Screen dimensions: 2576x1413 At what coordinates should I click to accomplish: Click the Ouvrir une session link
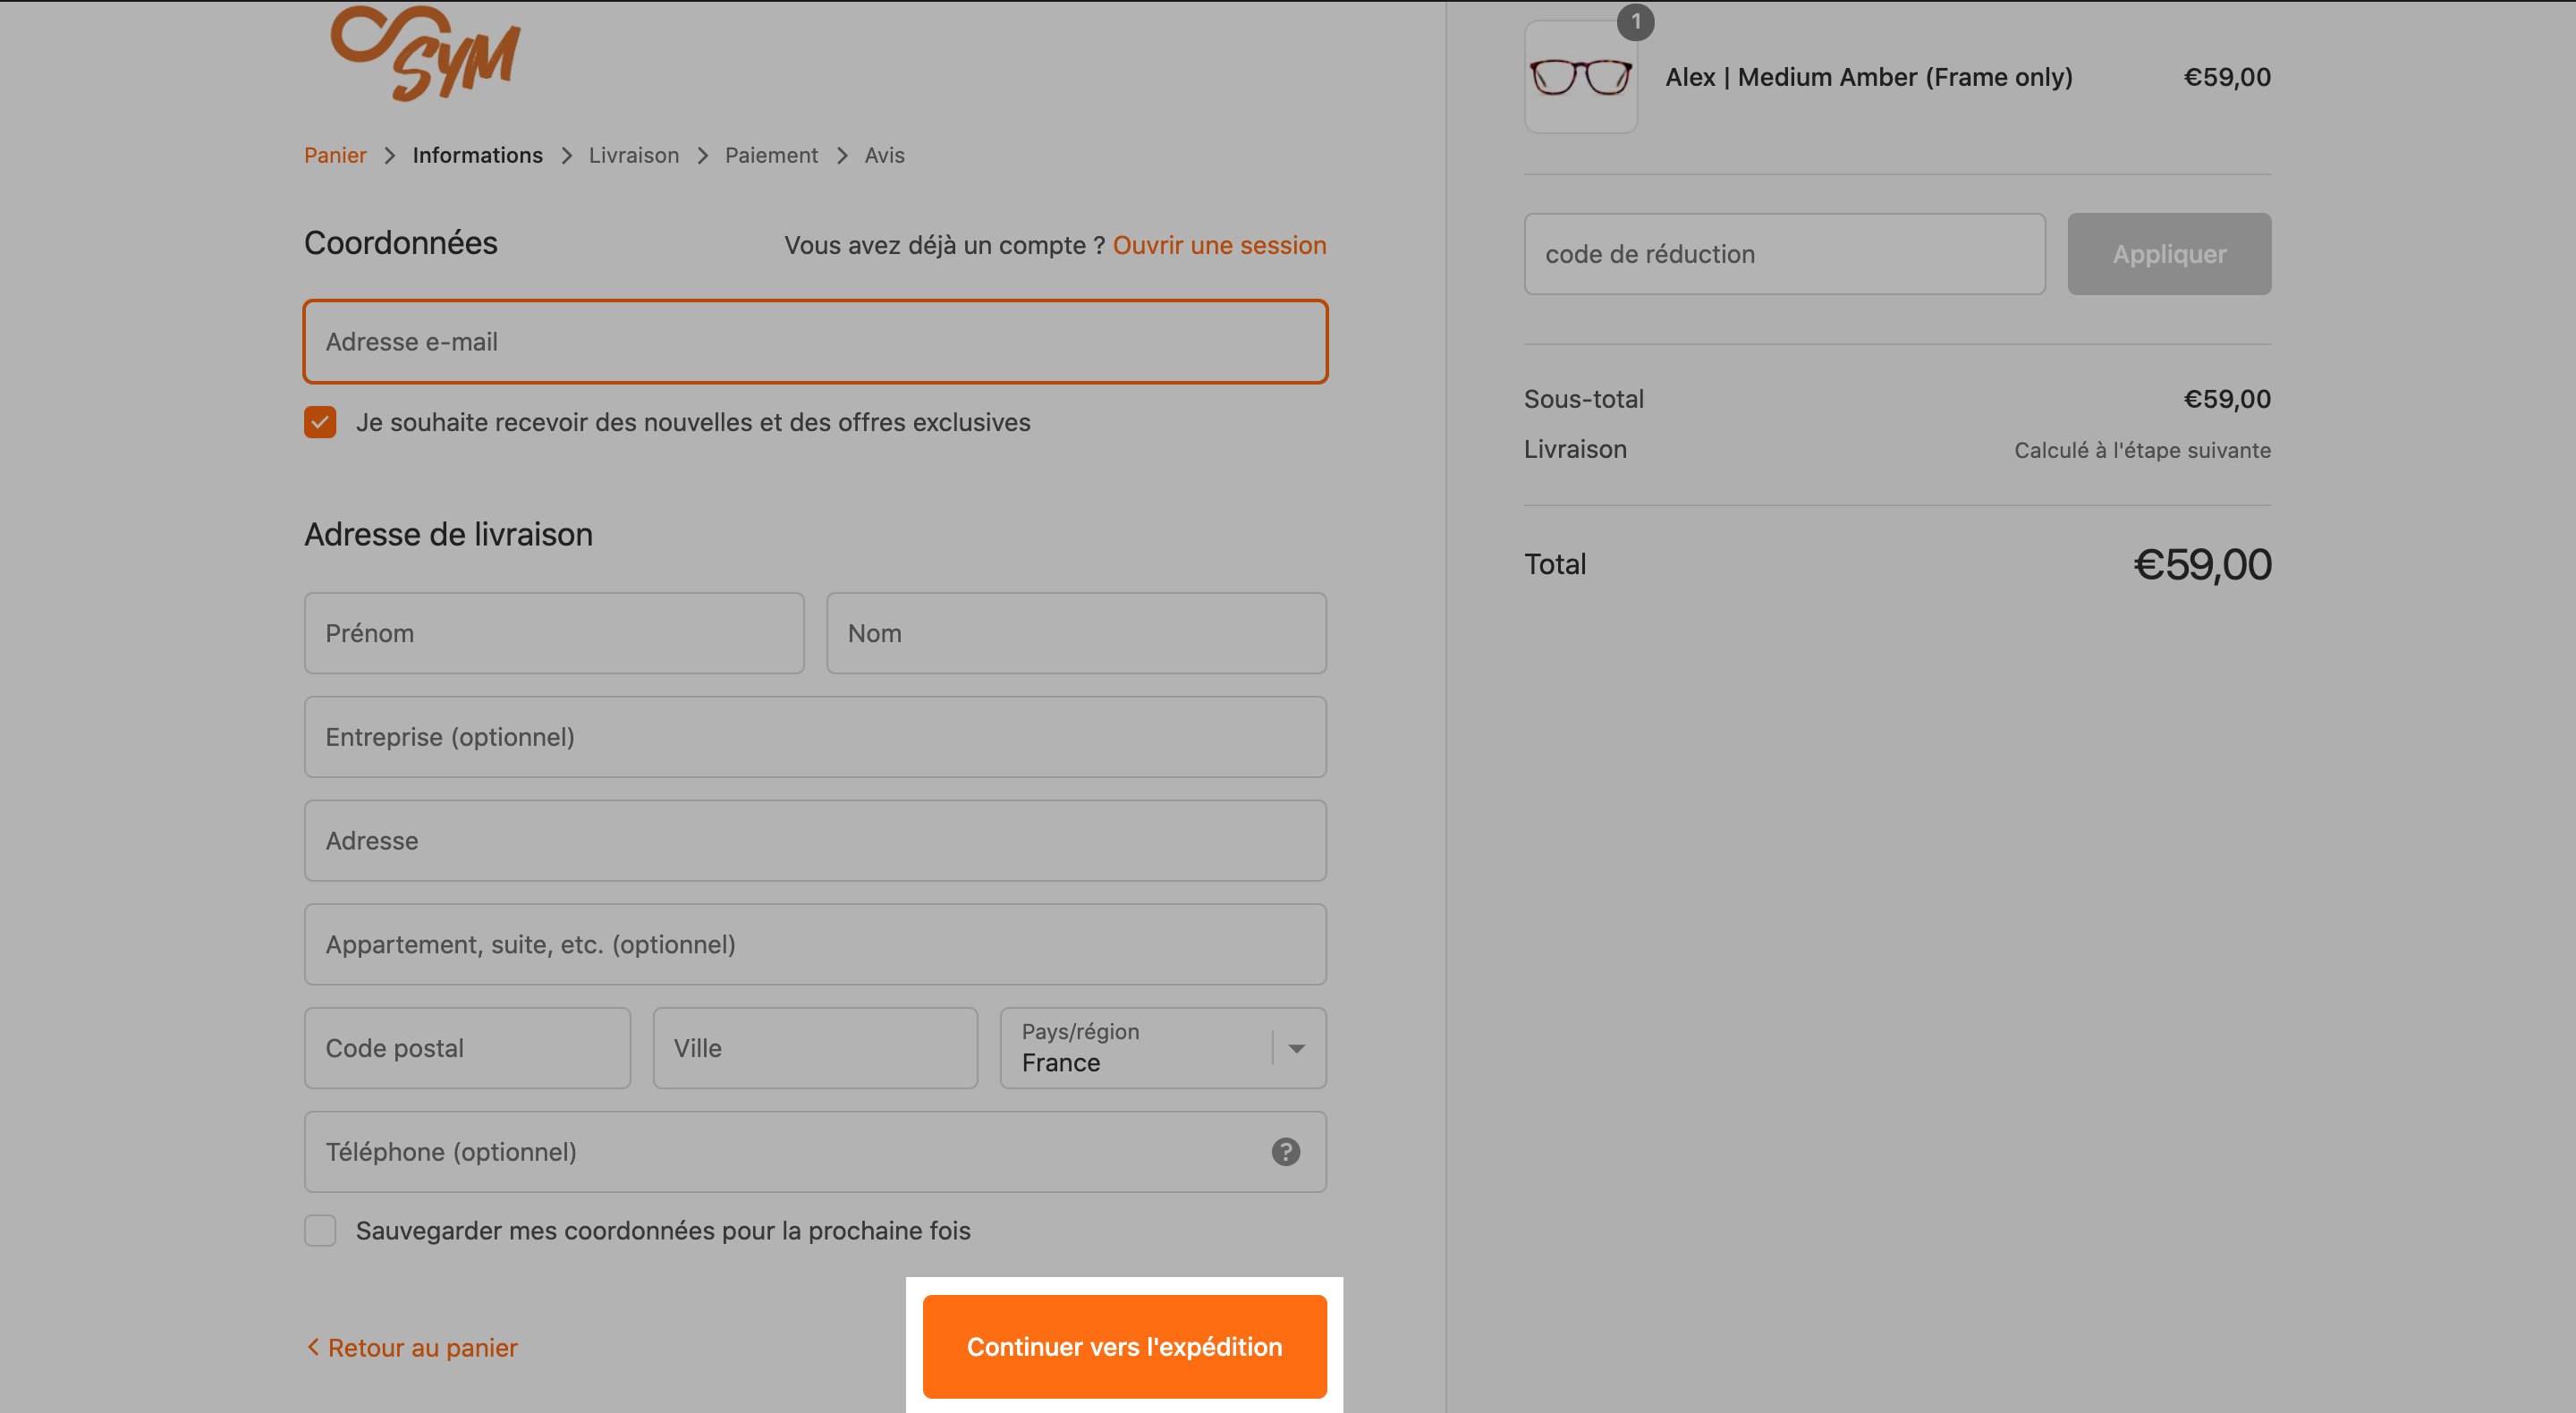point(1219,245)
